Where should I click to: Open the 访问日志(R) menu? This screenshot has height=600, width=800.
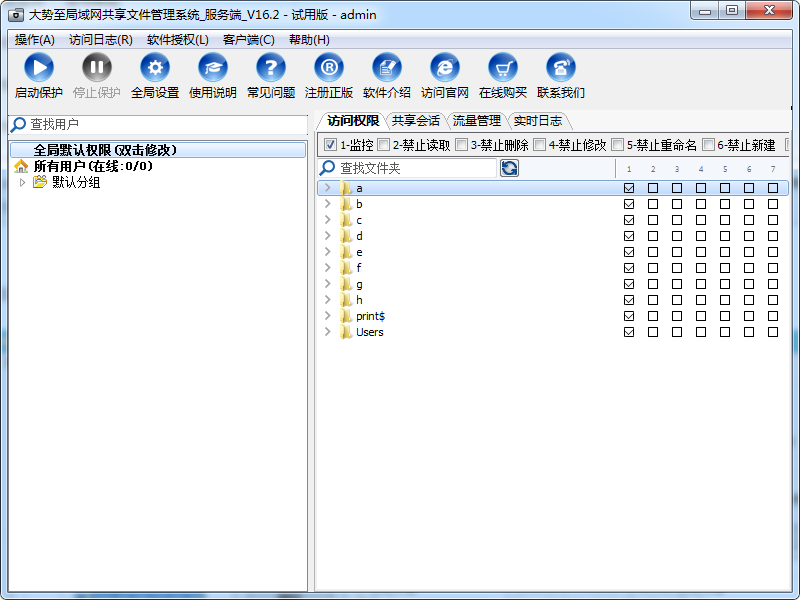tap(100, 40)
